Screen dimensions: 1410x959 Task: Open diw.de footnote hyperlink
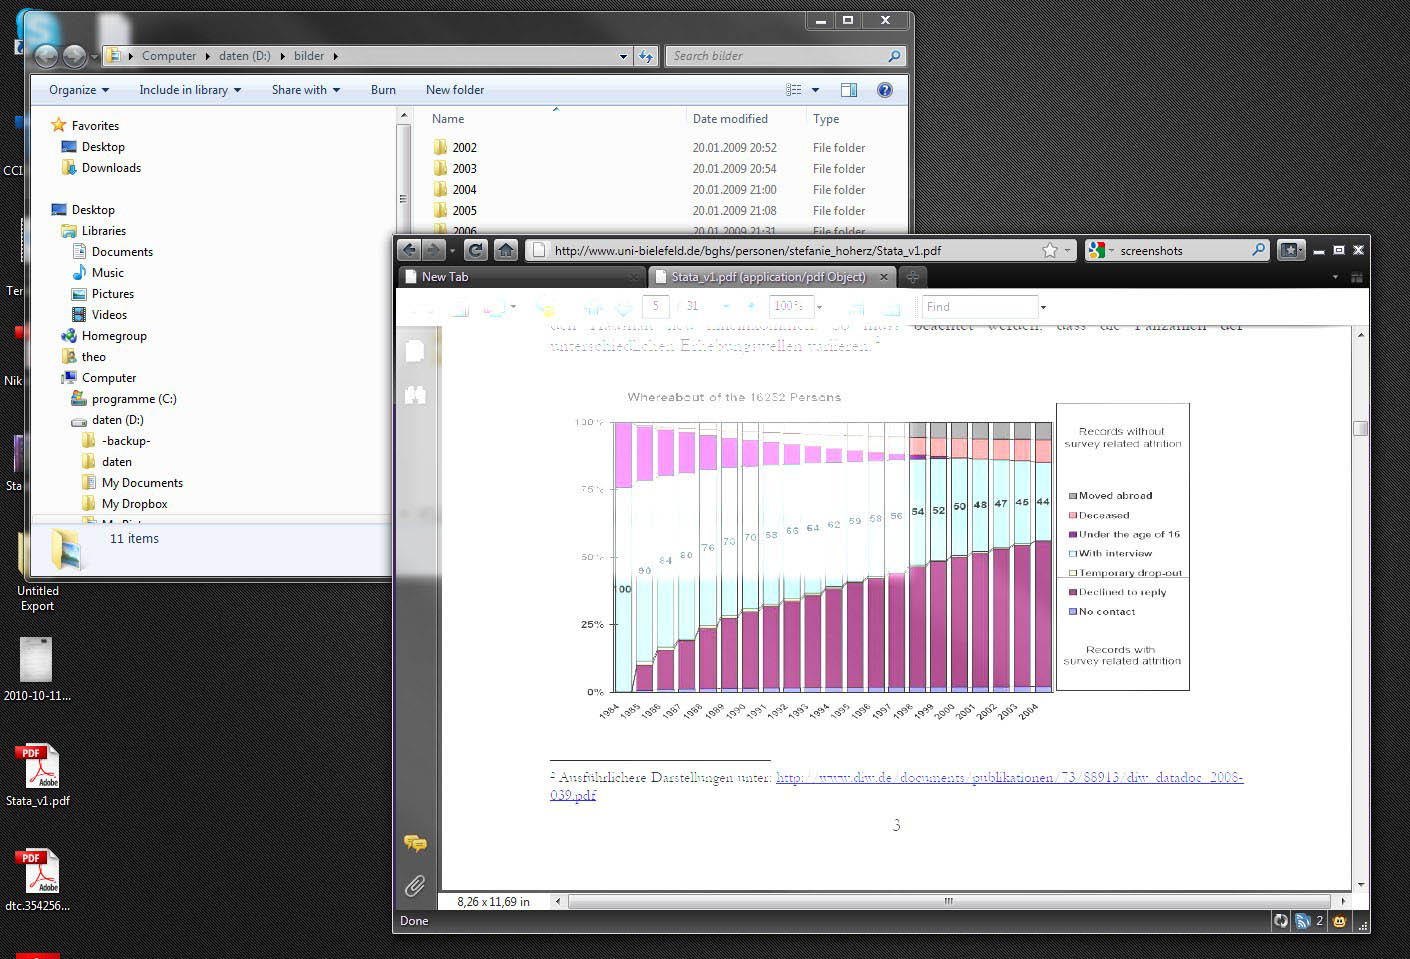1009,777
